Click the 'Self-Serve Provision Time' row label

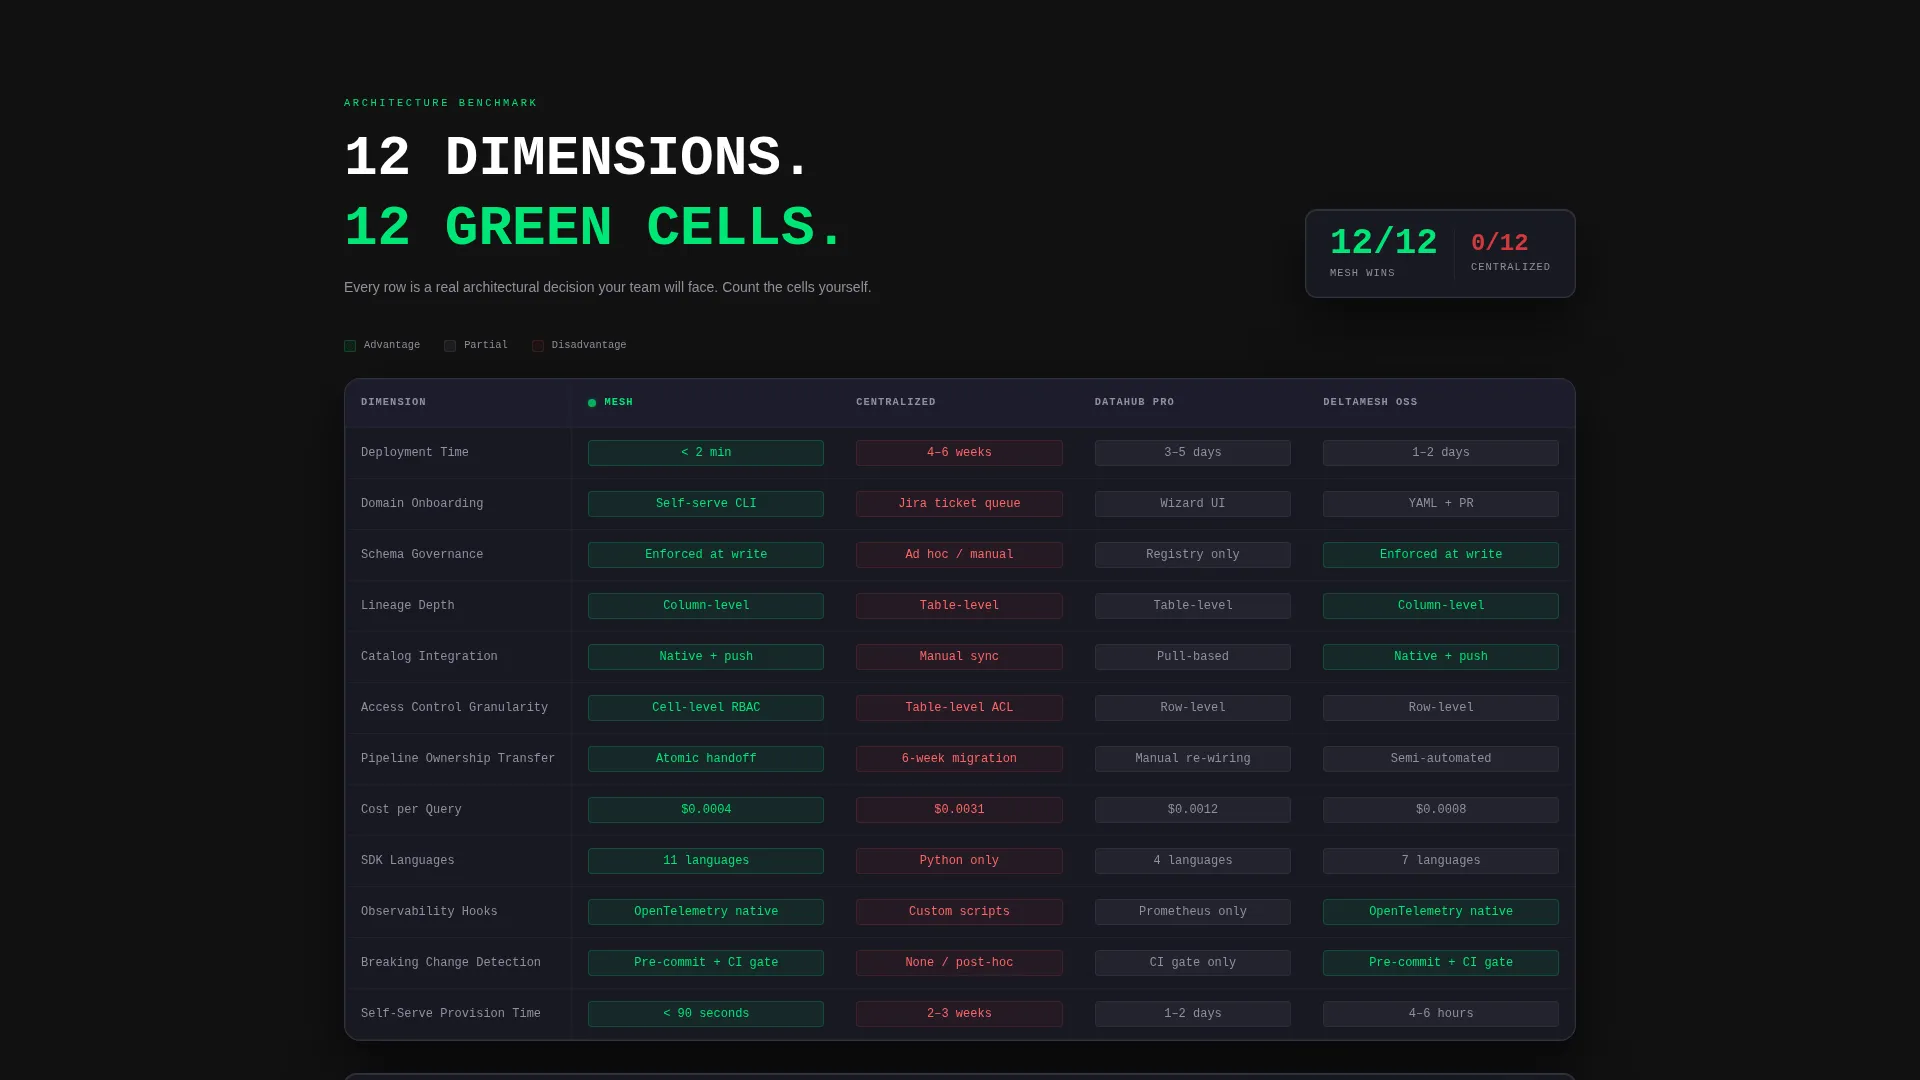451,1014
